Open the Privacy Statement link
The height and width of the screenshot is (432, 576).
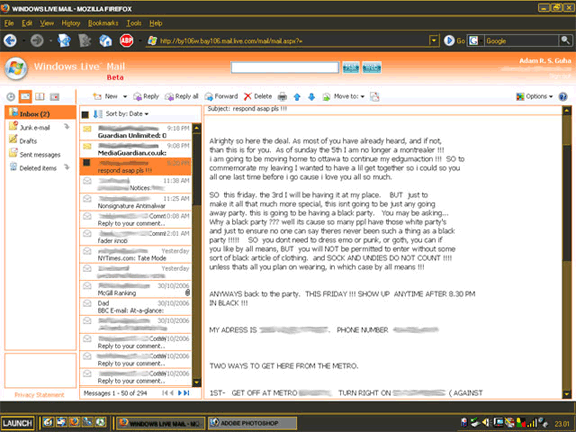(x=39, y=395)
